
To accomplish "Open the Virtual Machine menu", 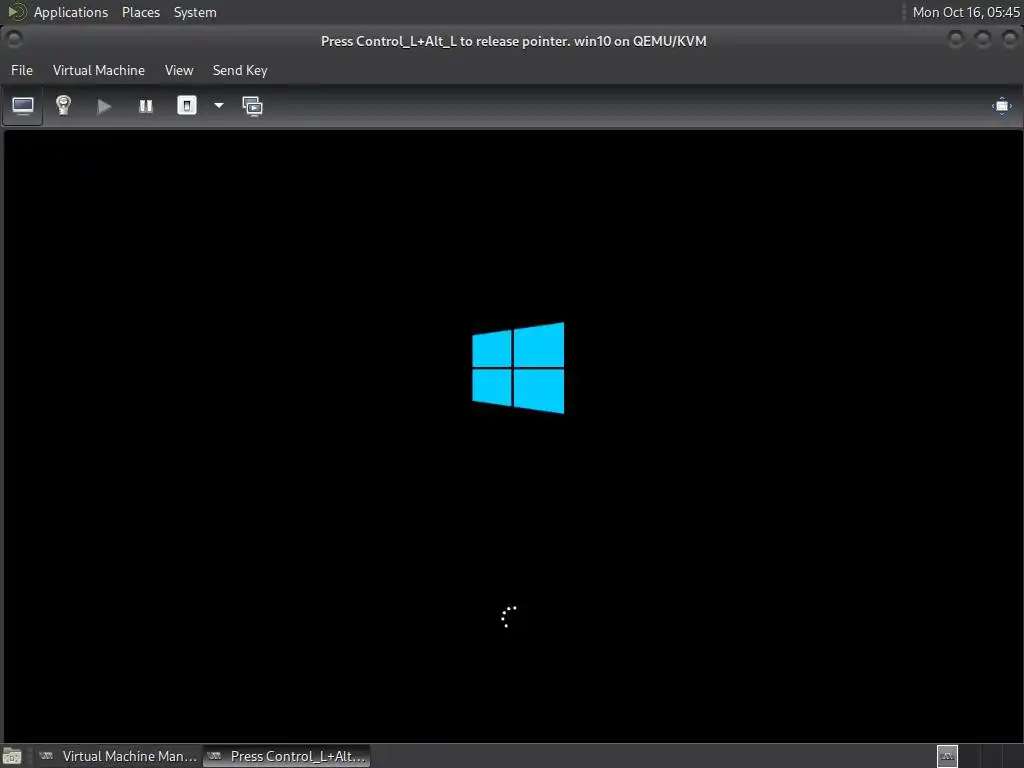I will pos(99,71).
